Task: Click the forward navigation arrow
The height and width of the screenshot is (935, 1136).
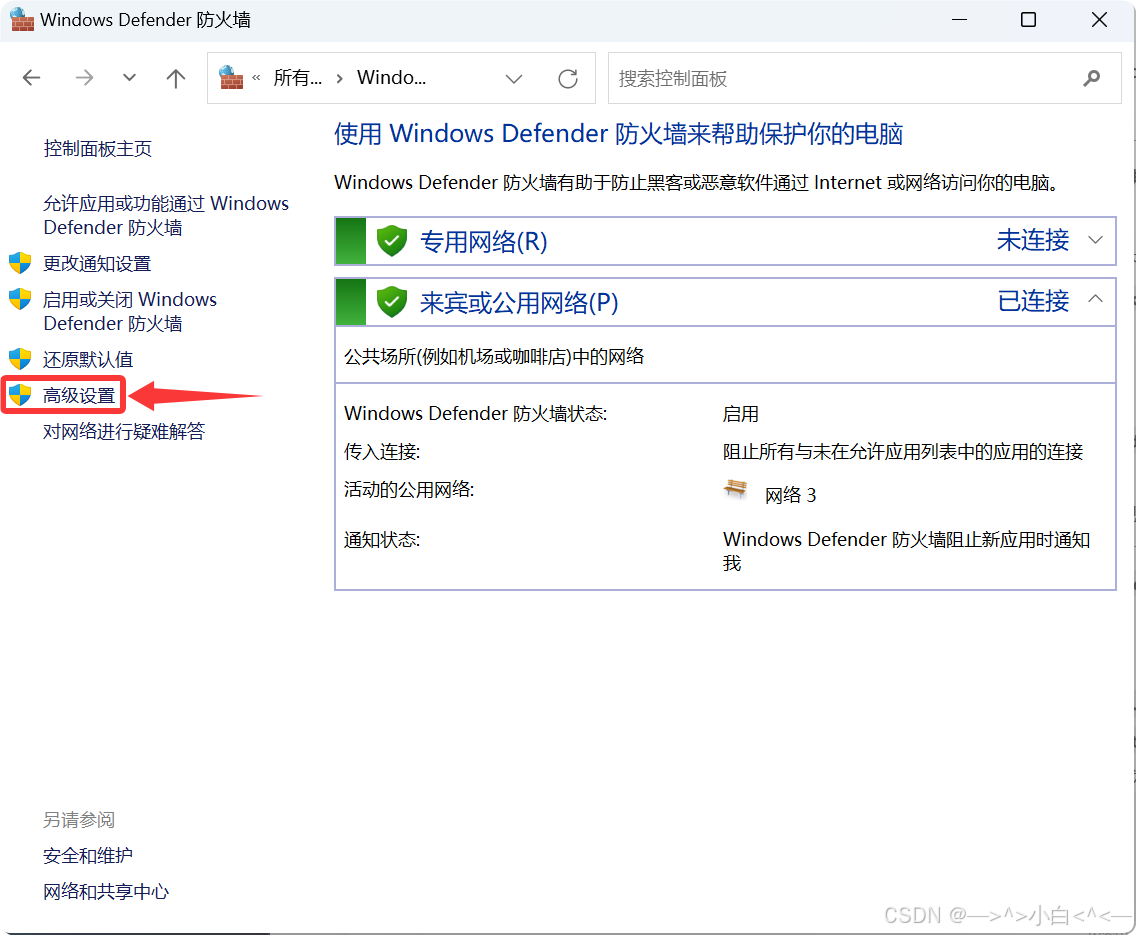Action: pos(85,77)
